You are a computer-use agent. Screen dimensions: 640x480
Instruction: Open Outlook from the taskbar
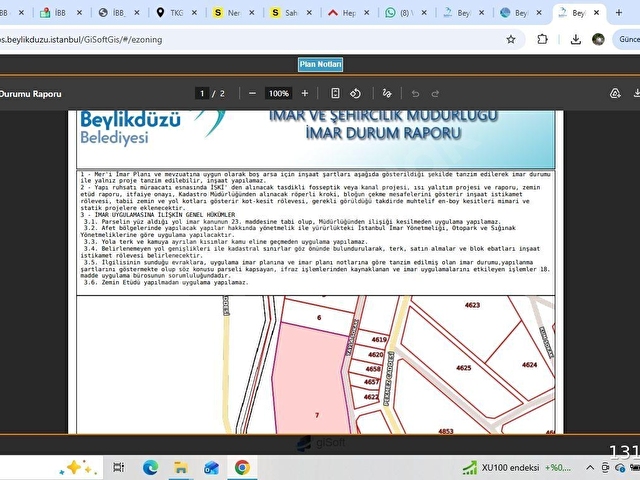coord(211,467)
